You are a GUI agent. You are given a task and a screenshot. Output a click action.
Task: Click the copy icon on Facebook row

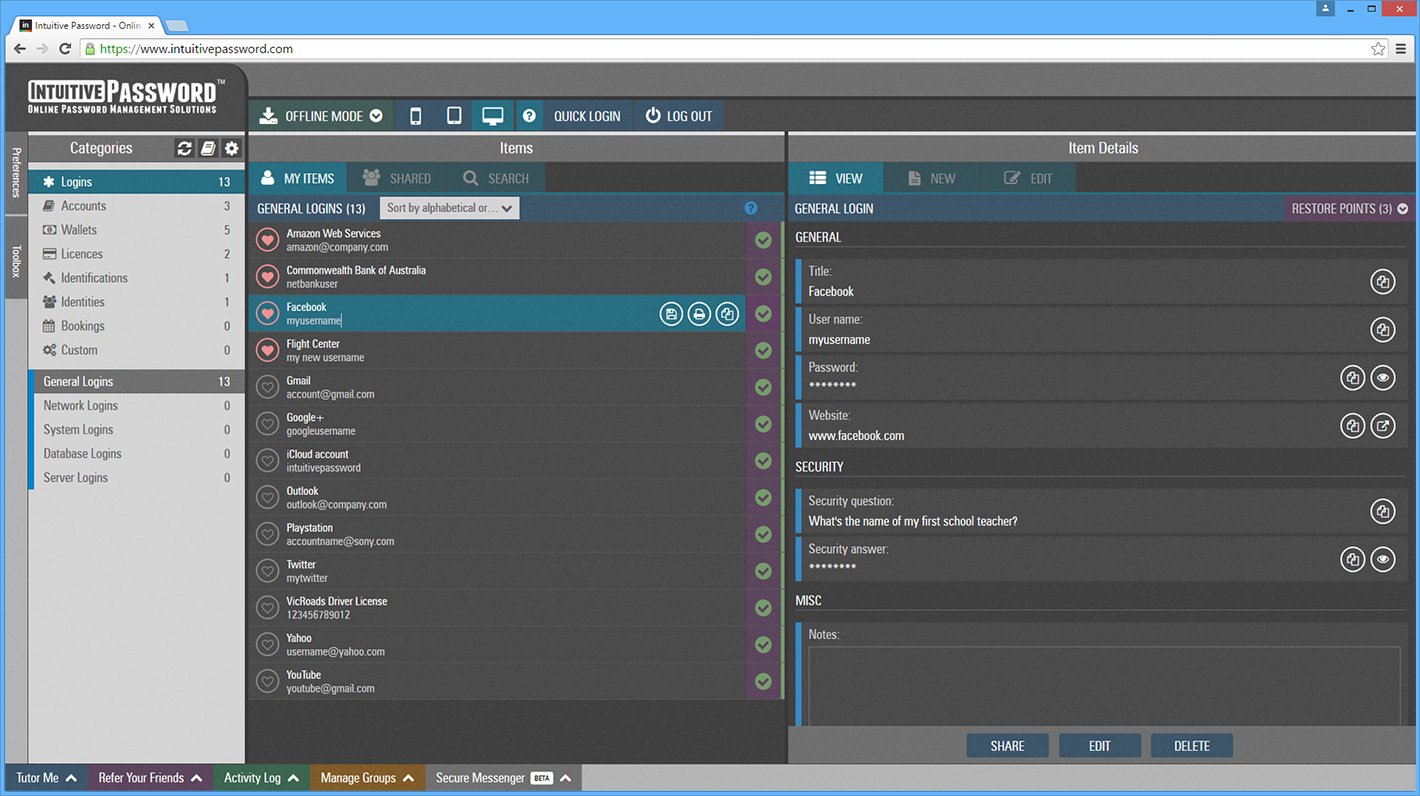click(727, 314)
